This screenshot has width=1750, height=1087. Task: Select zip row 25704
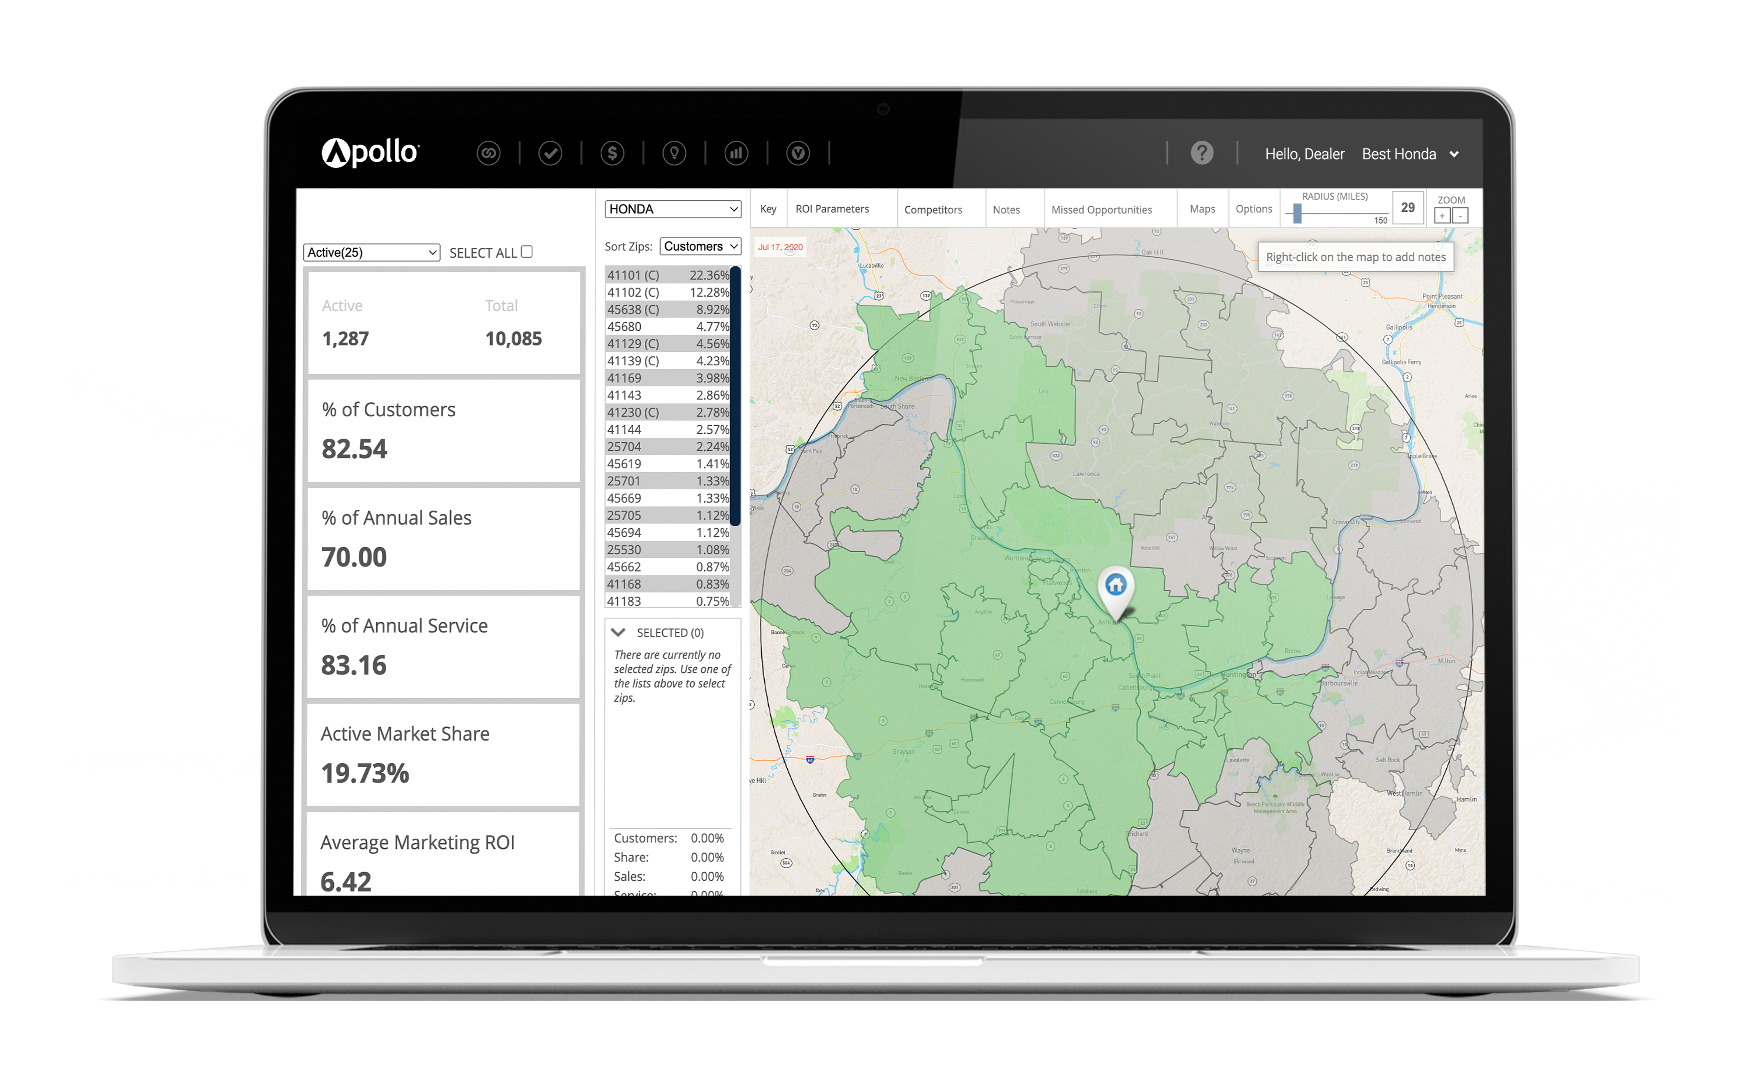668,446
